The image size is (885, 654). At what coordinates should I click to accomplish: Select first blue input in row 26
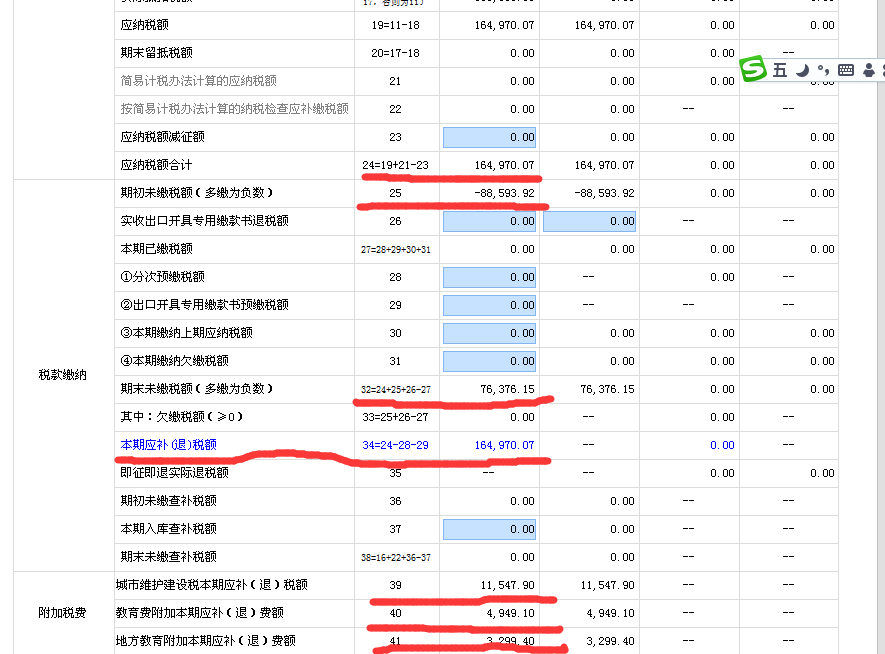(x=488, y=221)
